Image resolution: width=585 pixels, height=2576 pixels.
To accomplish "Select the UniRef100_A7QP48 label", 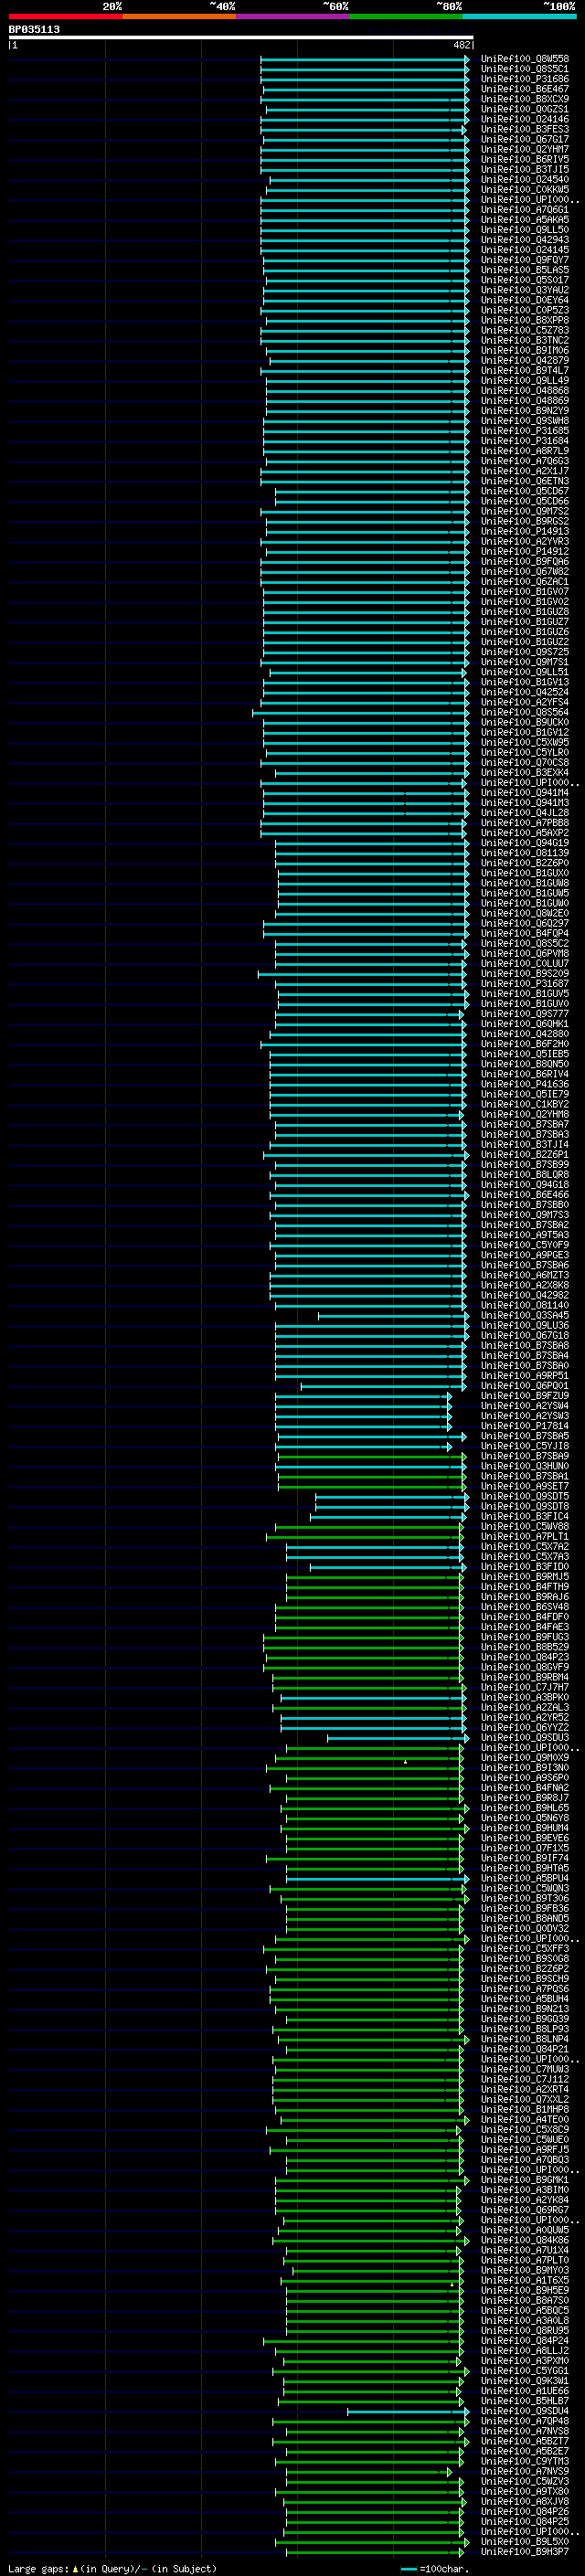I will pyautogui.click(x=524, y=2422).
